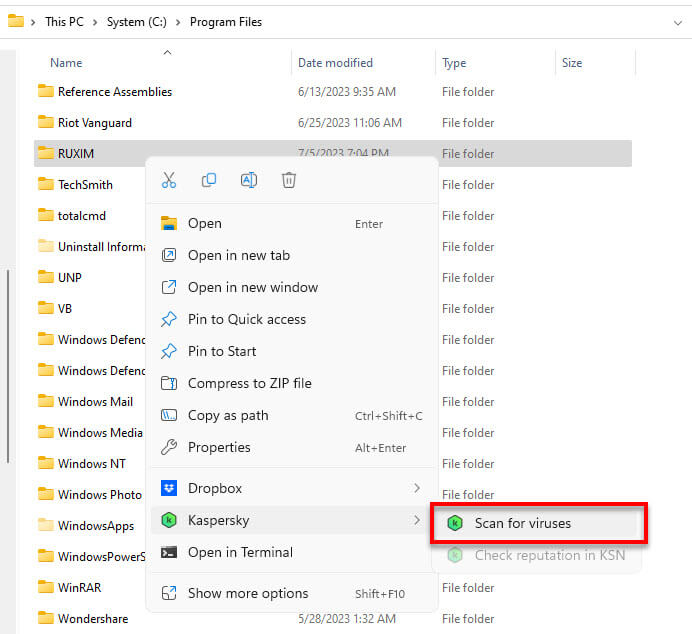Click the Dropbox icon in context menu

pos(169,488)
